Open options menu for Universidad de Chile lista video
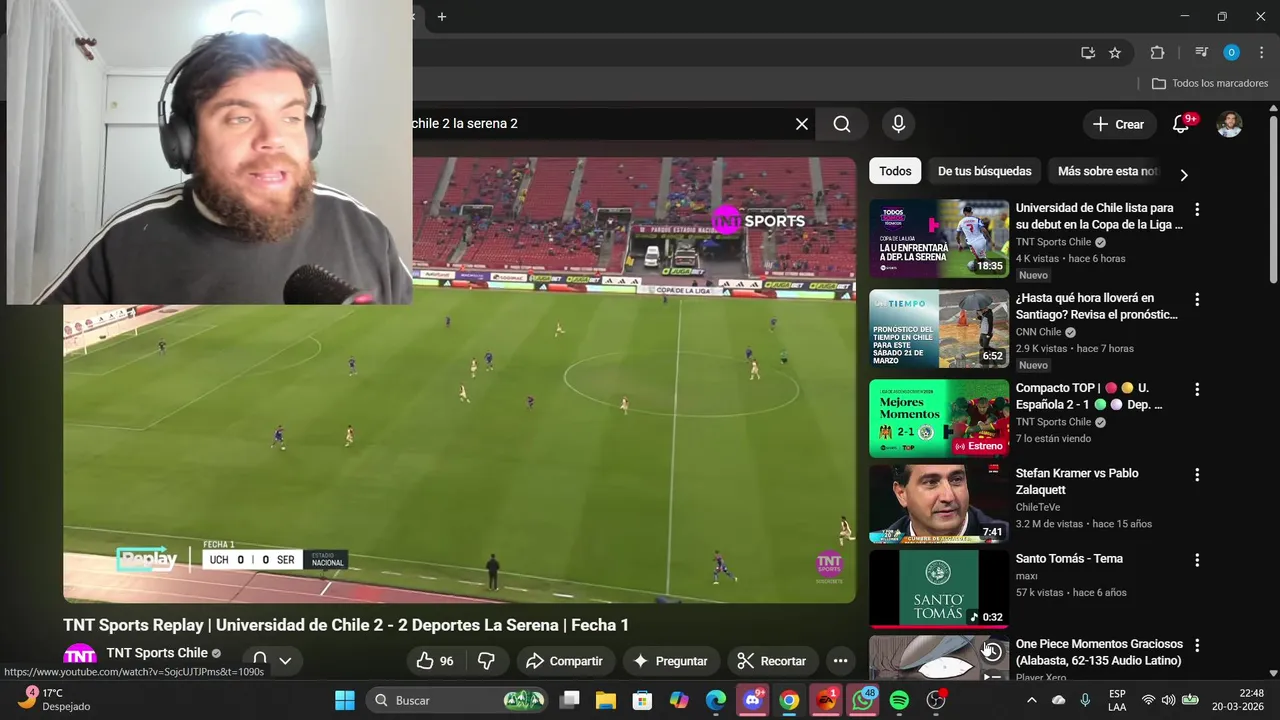The height and width of the screenshot is (720, 1280). coord(1197,210)
